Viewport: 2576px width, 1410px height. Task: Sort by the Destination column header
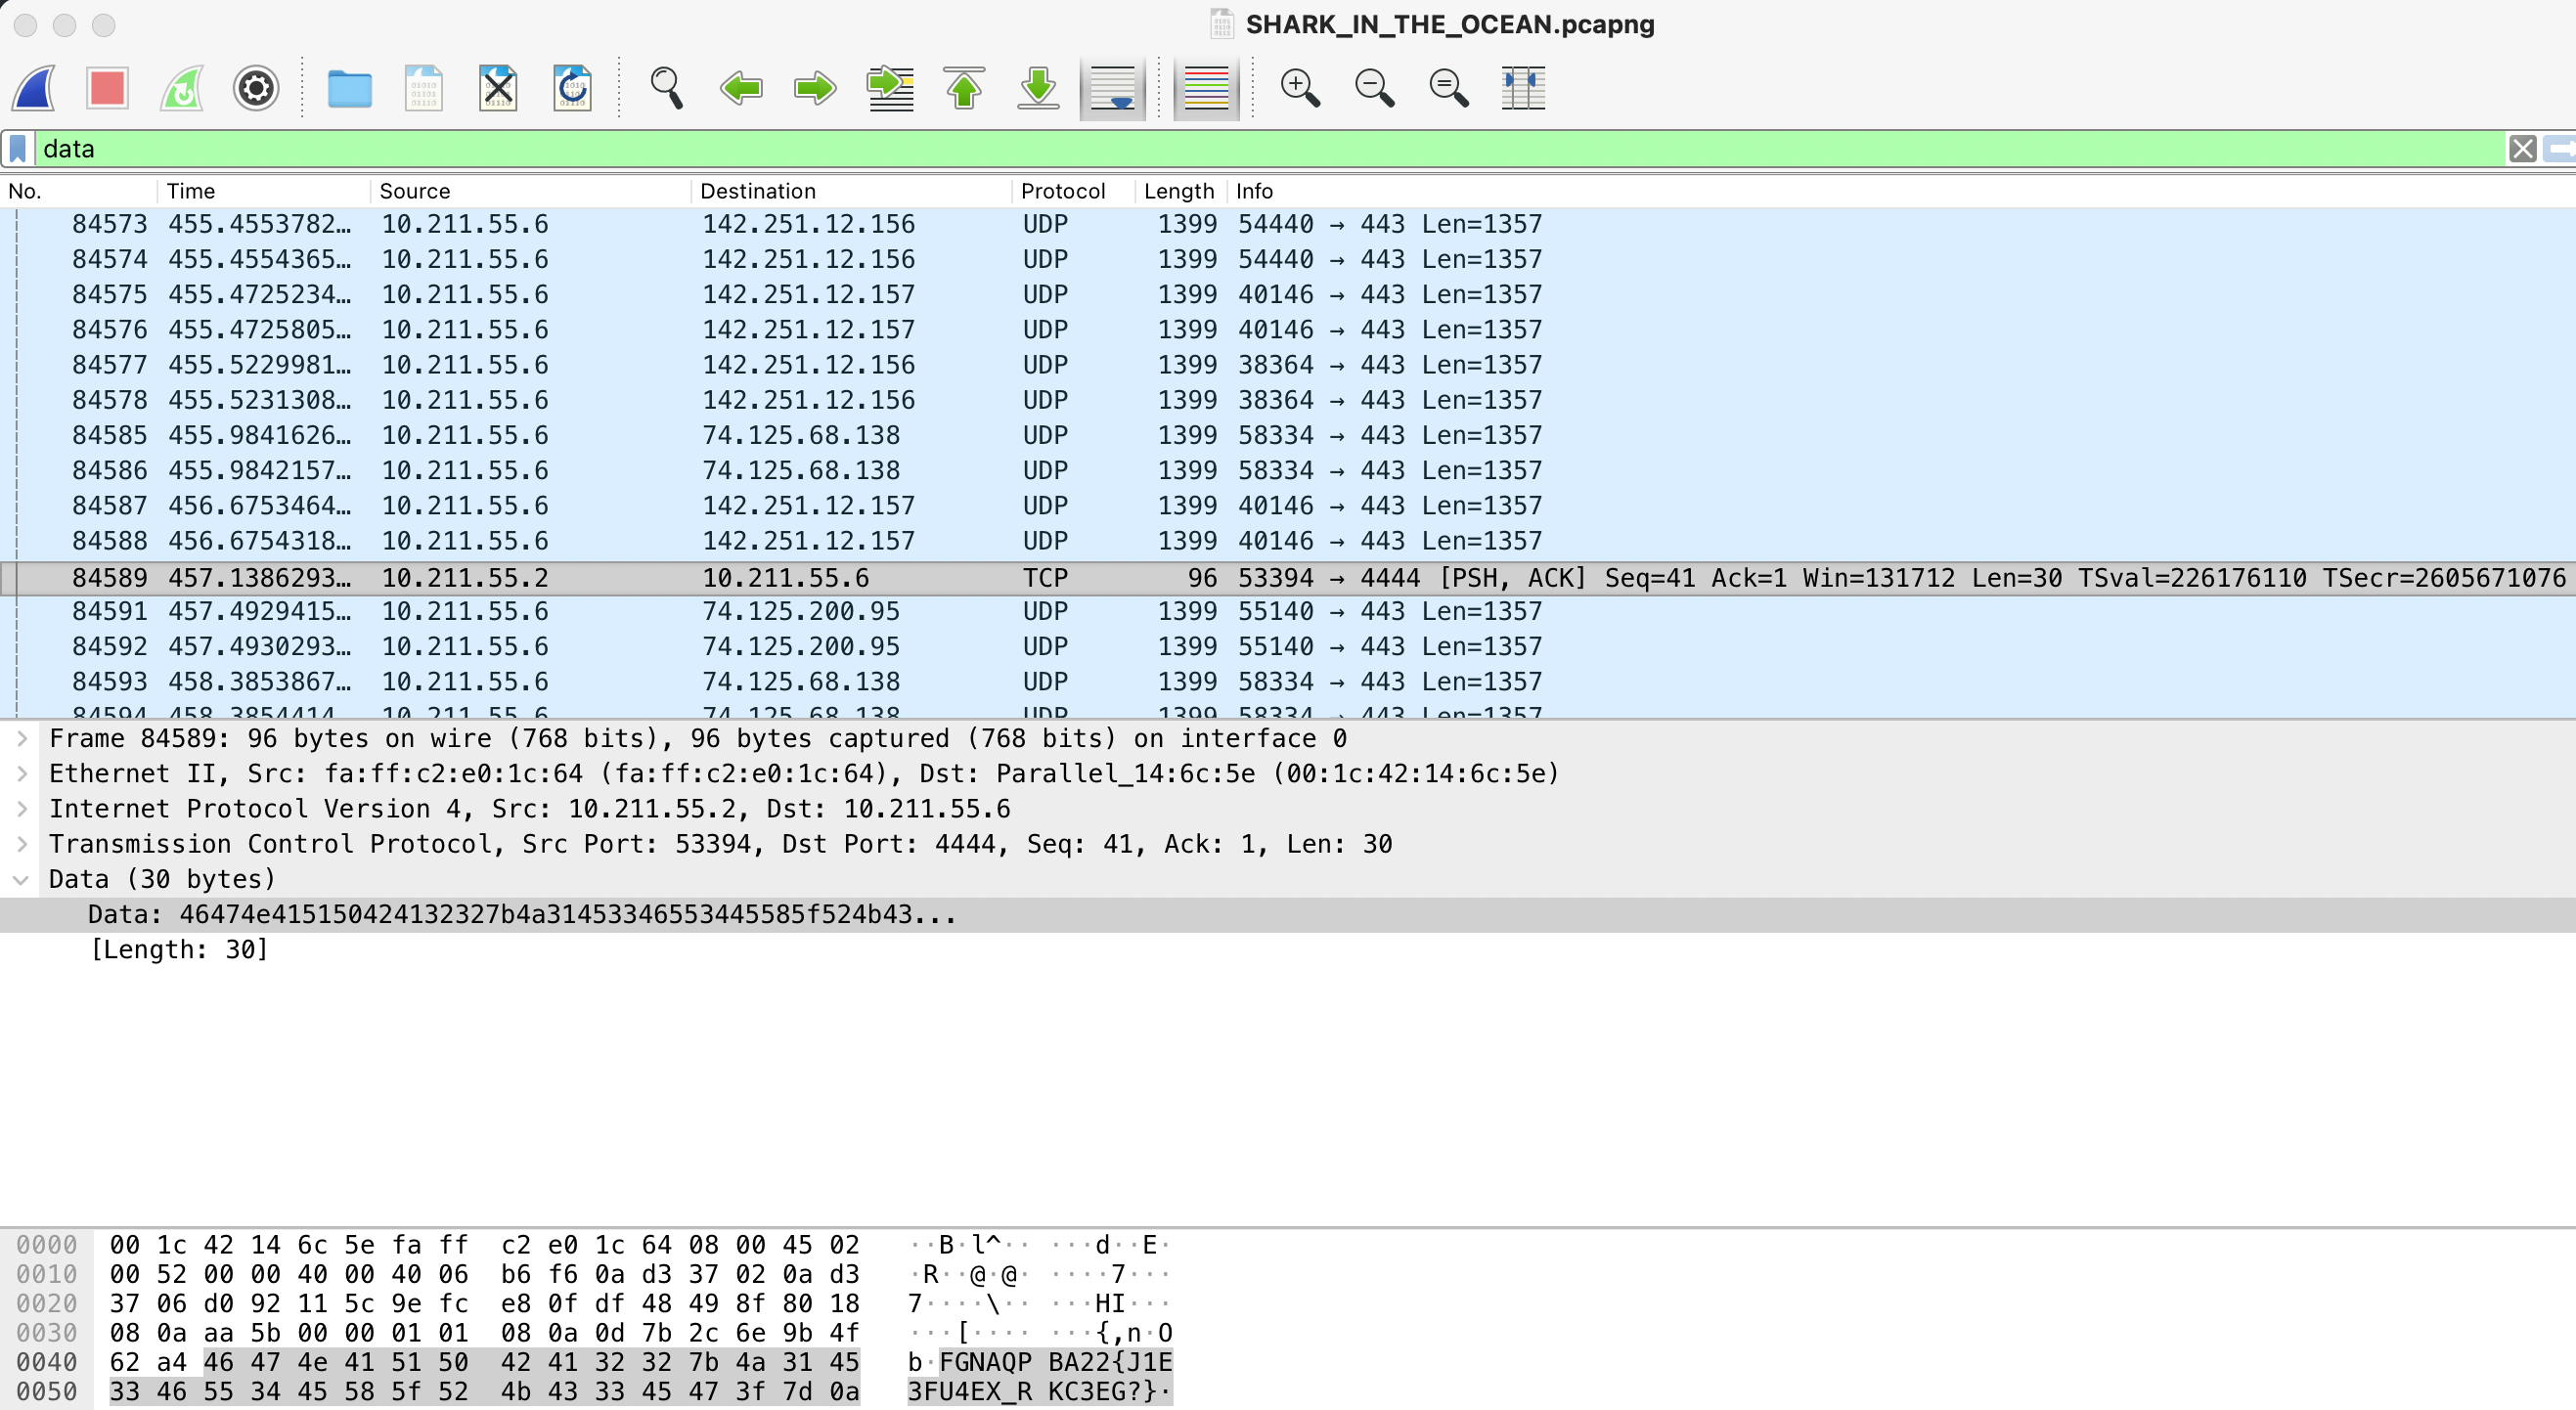click(851, 191)
